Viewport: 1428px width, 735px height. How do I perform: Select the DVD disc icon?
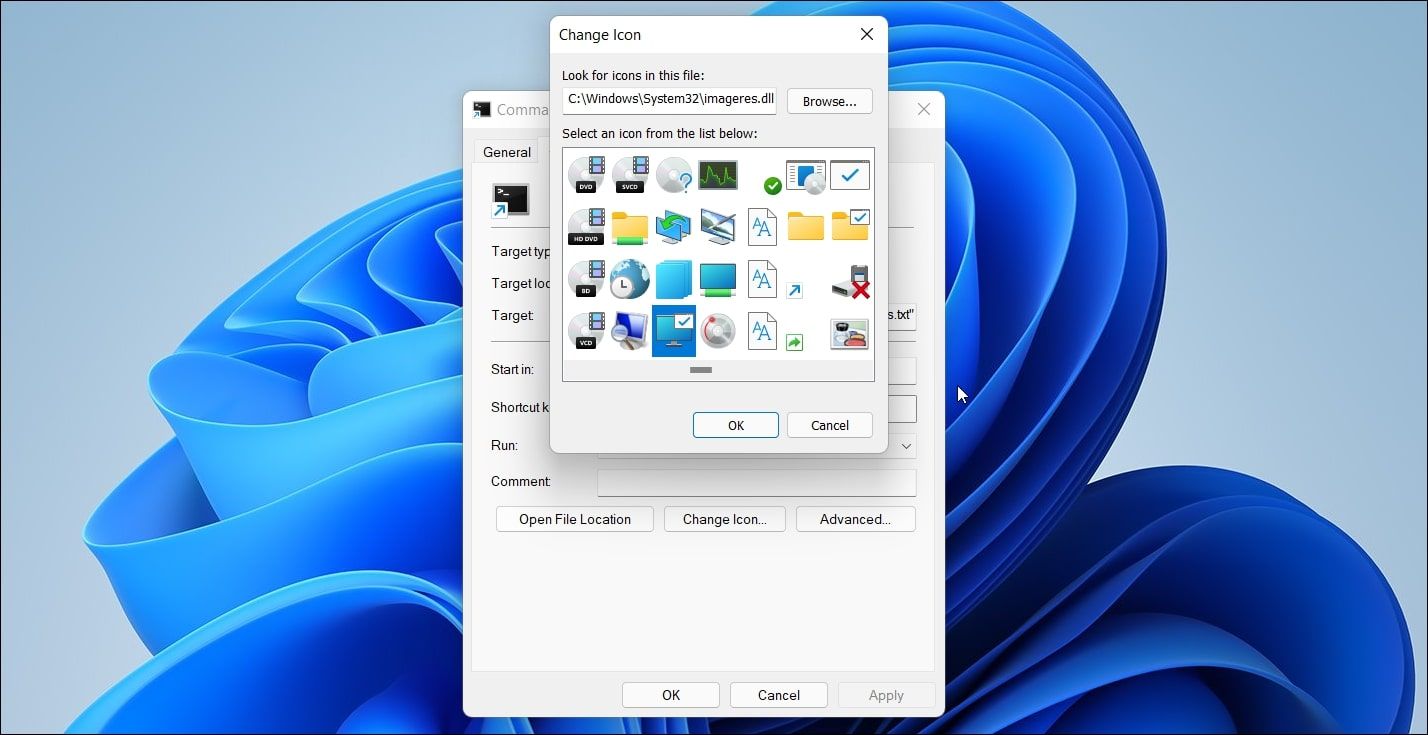coord(587,175)
